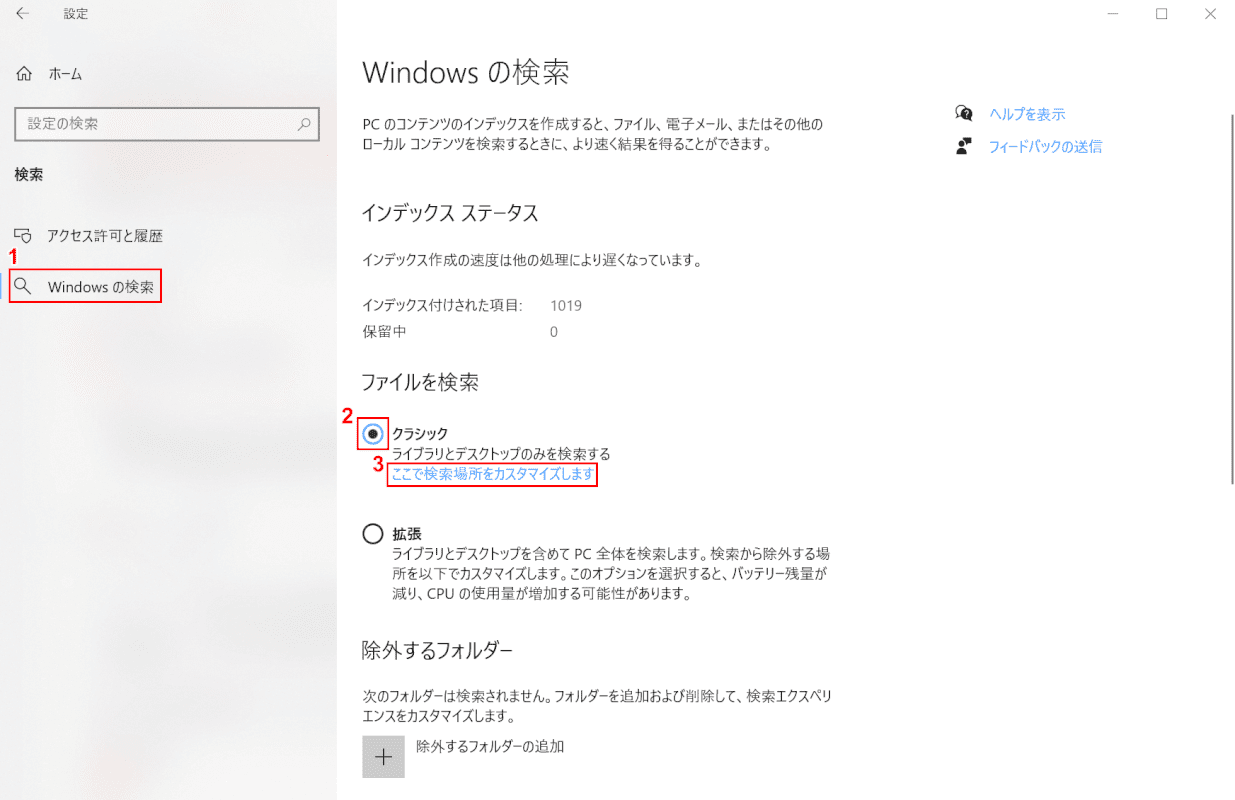Open ヘルプを表示 link

[x=1027, y=114]
